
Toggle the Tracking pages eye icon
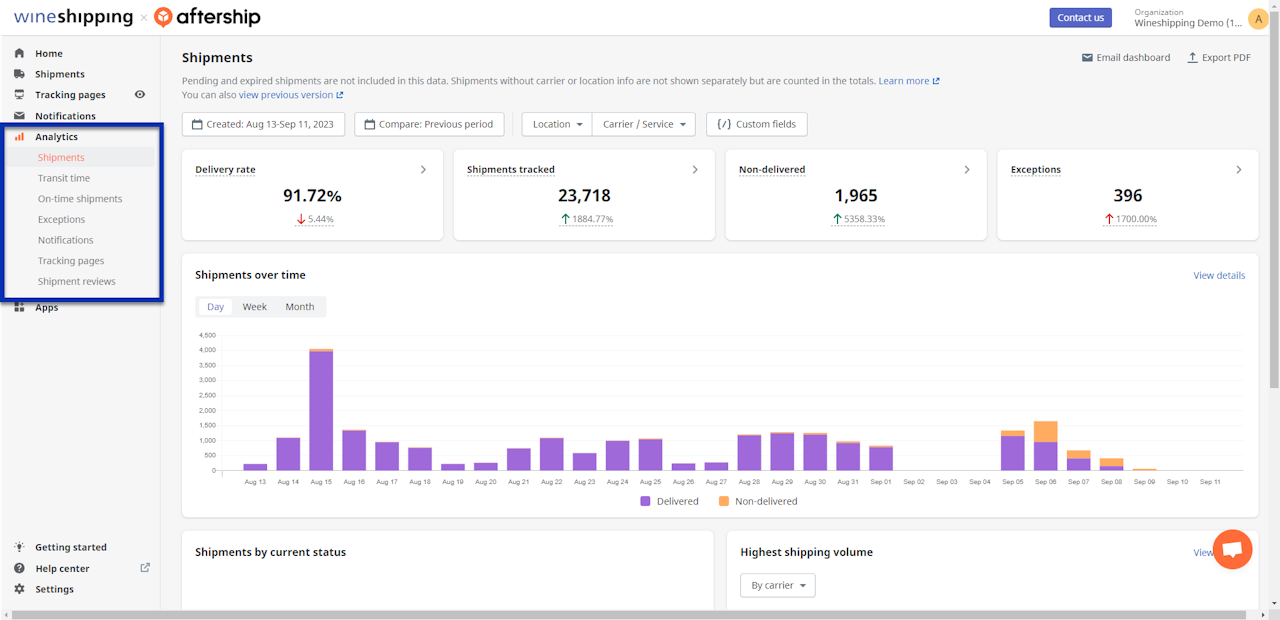click(x=140, y=95)
